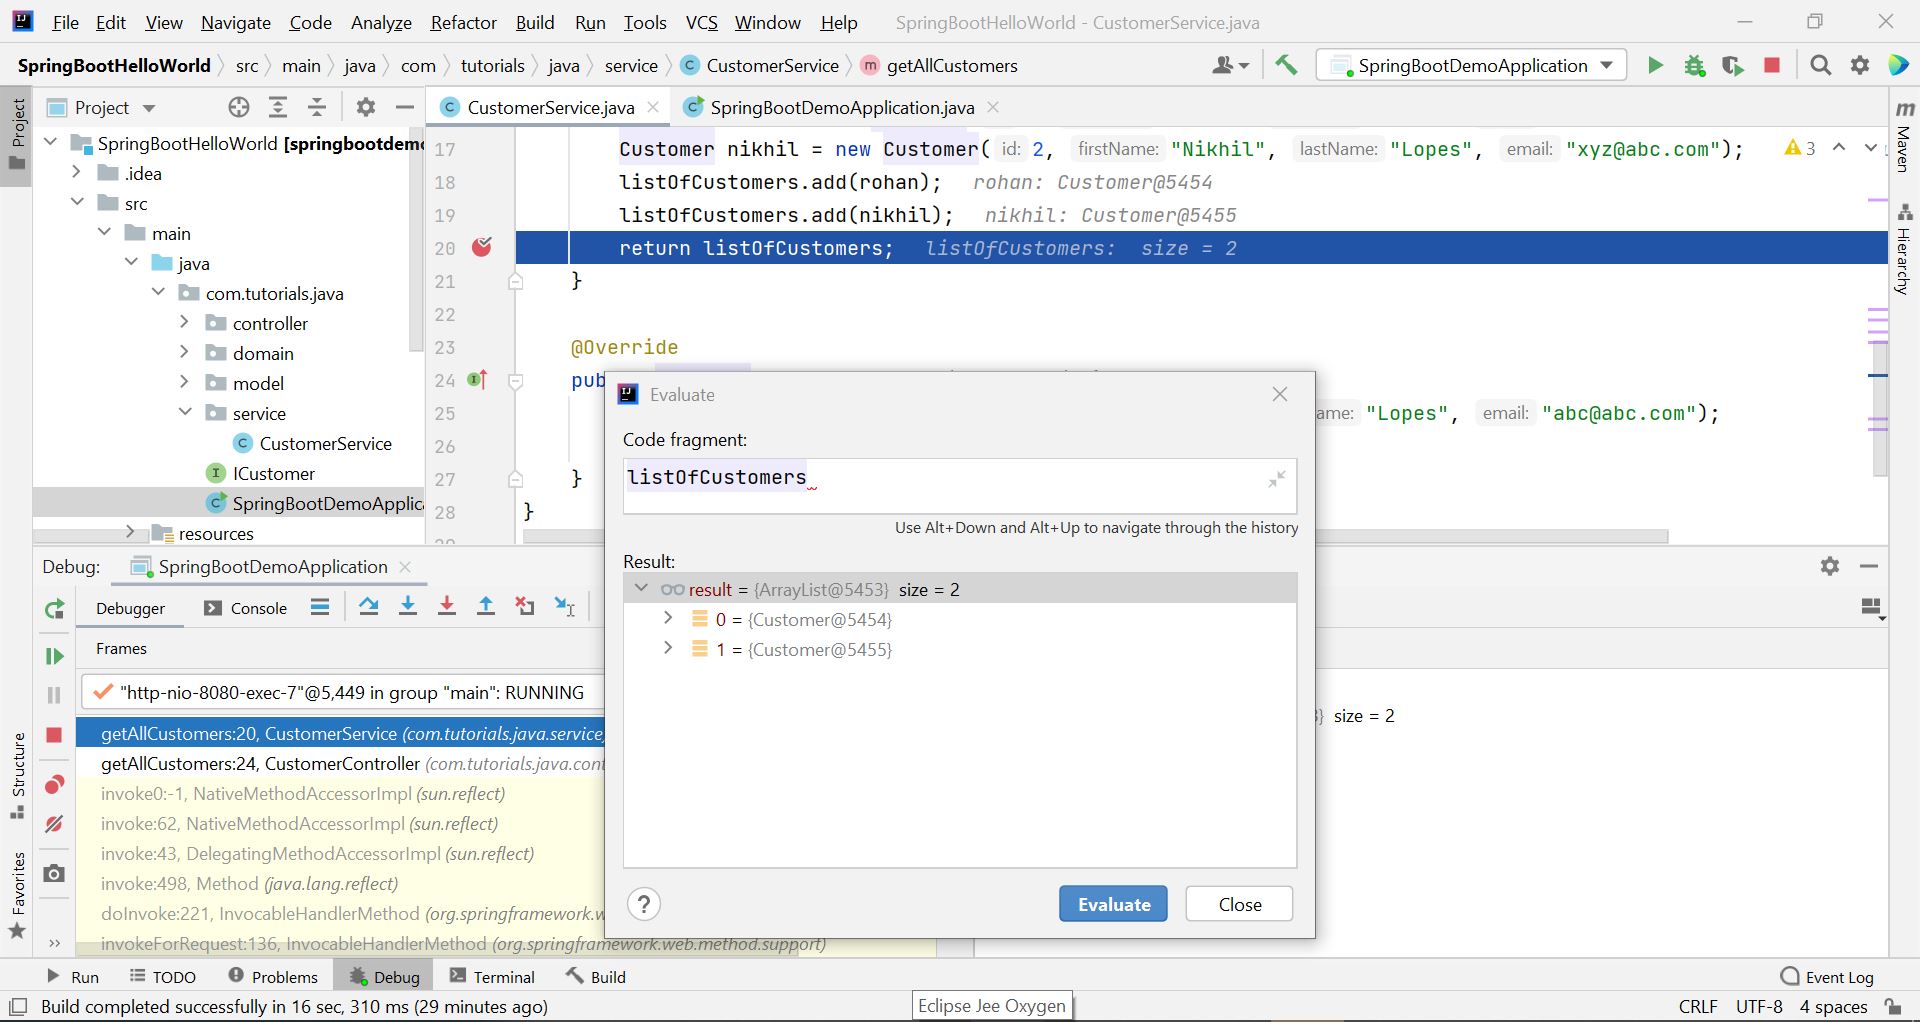Collapse the service folder in project tree

tap(184, 412)
